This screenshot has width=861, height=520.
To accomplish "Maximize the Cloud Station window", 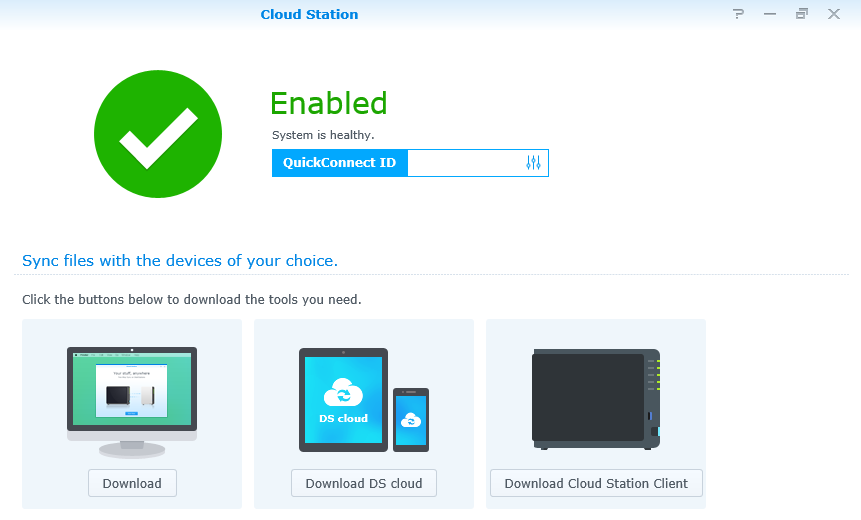I will (802, 14).
